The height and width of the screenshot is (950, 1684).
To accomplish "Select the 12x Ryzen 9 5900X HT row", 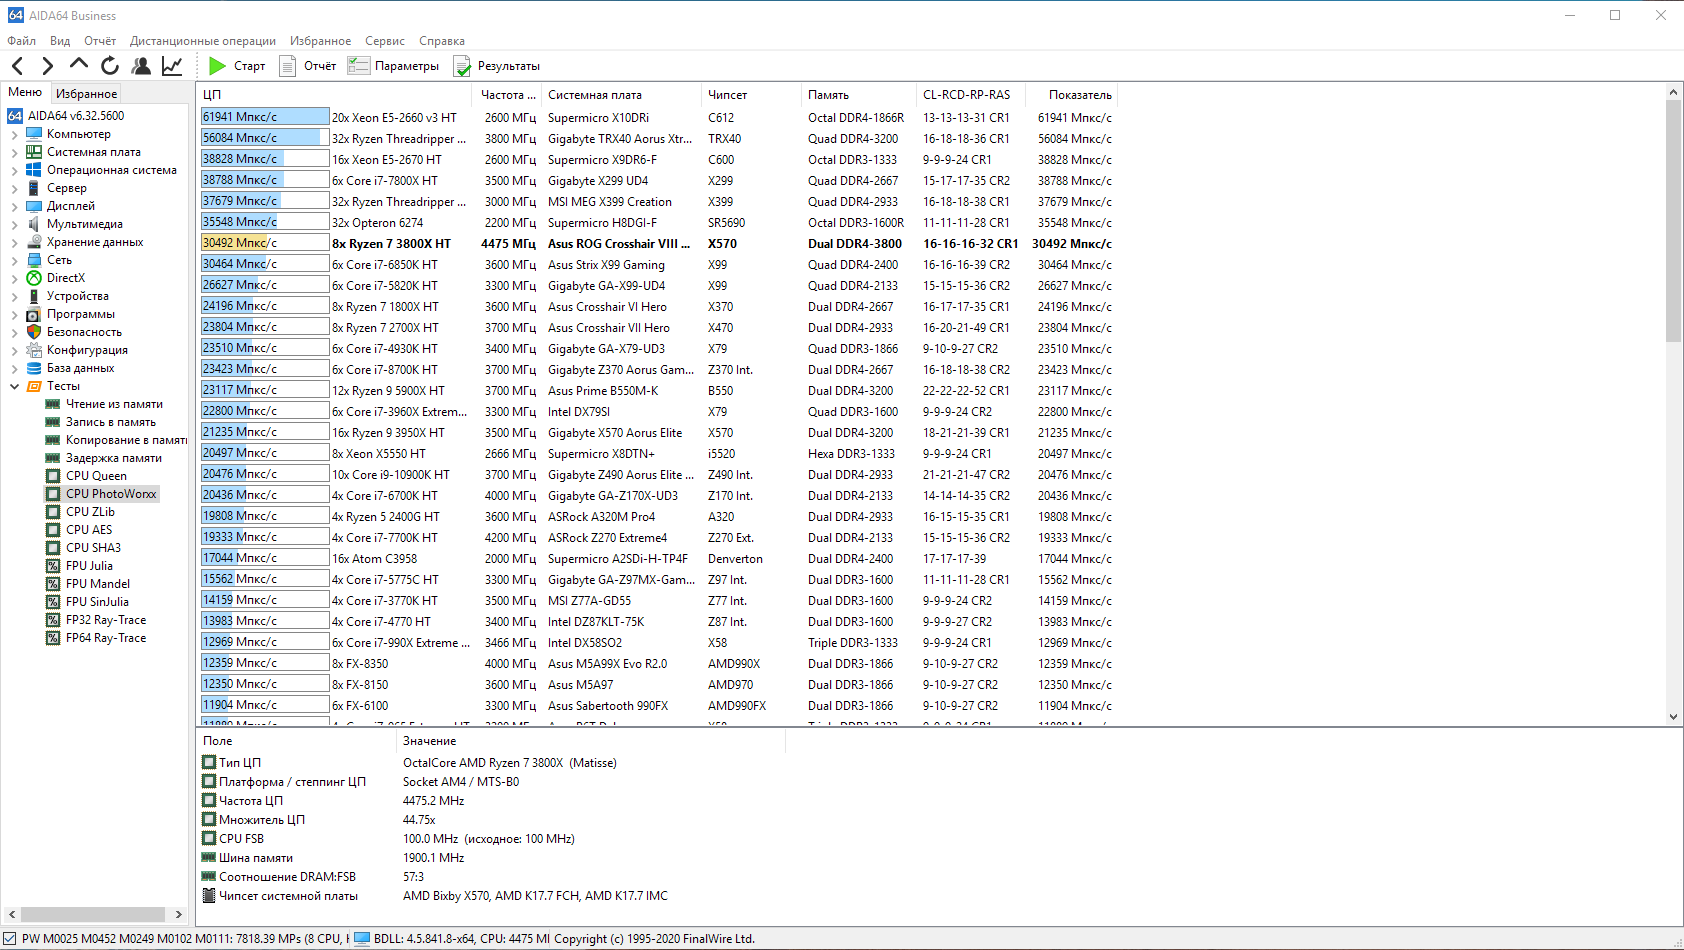I will 658,391.
